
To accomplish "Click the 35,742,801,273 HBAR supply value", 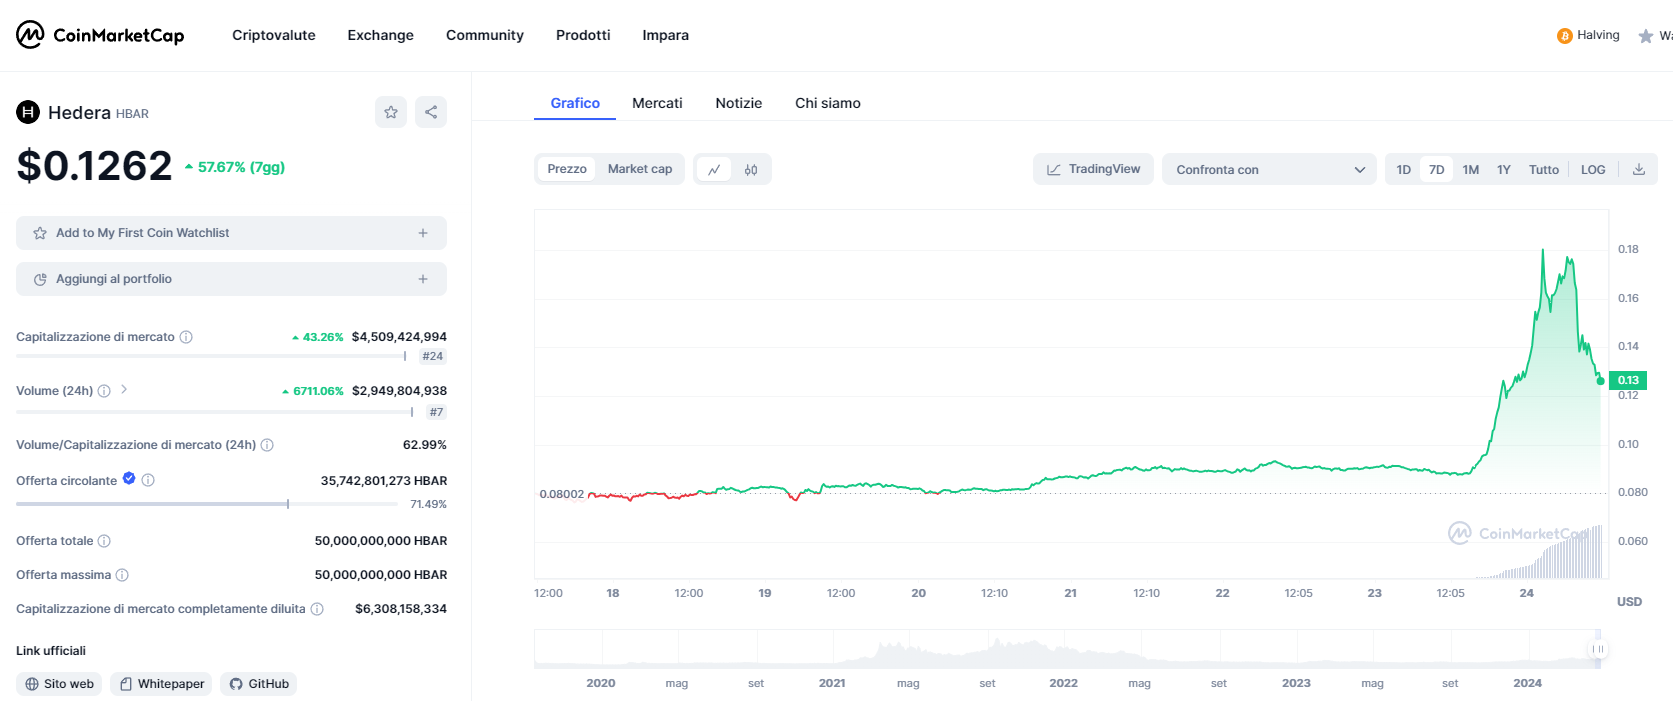I will (x=384, y=481).
